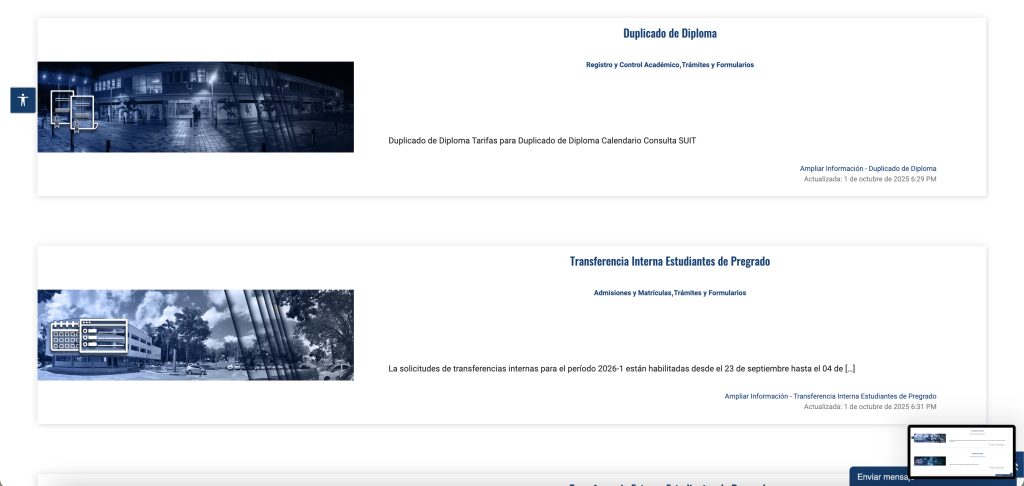
Task: Select the Admisiones y Matrículas category
Action: coord(632,293)
